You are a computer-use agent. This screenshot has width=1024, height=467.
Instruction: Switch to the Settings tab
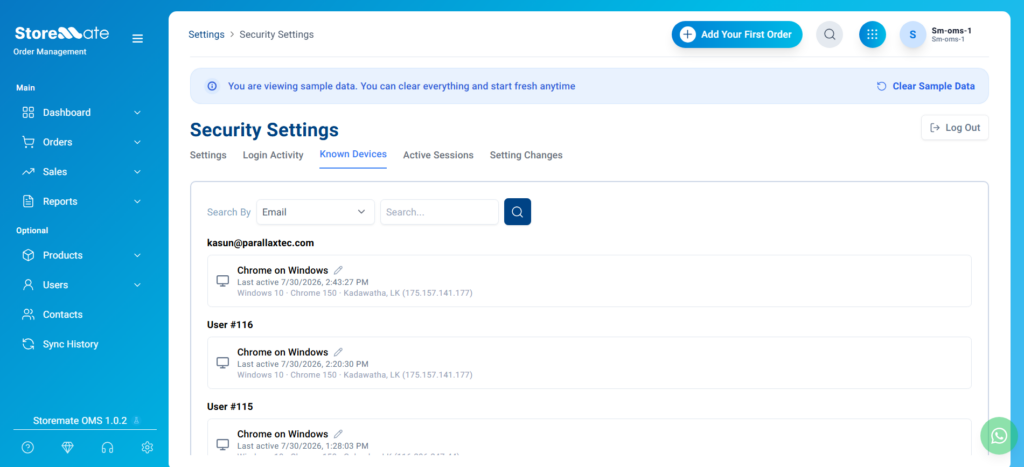208,155
